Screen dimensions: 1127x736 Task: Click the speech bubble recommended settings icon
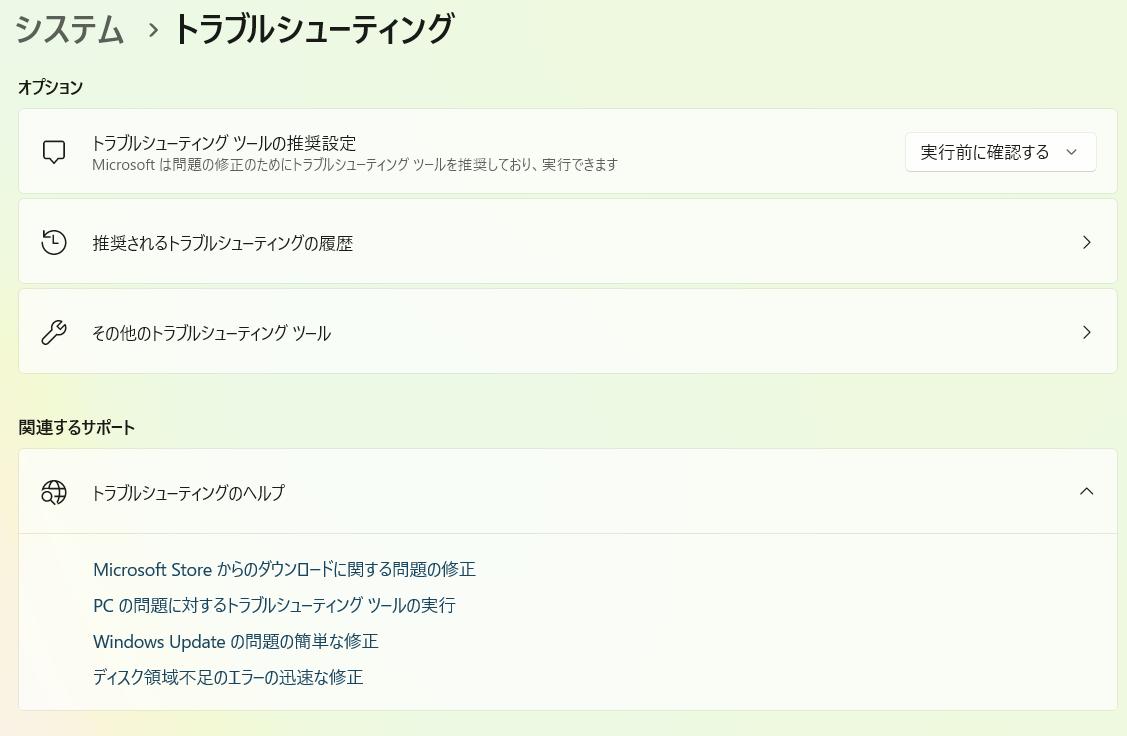coord(54,152)
